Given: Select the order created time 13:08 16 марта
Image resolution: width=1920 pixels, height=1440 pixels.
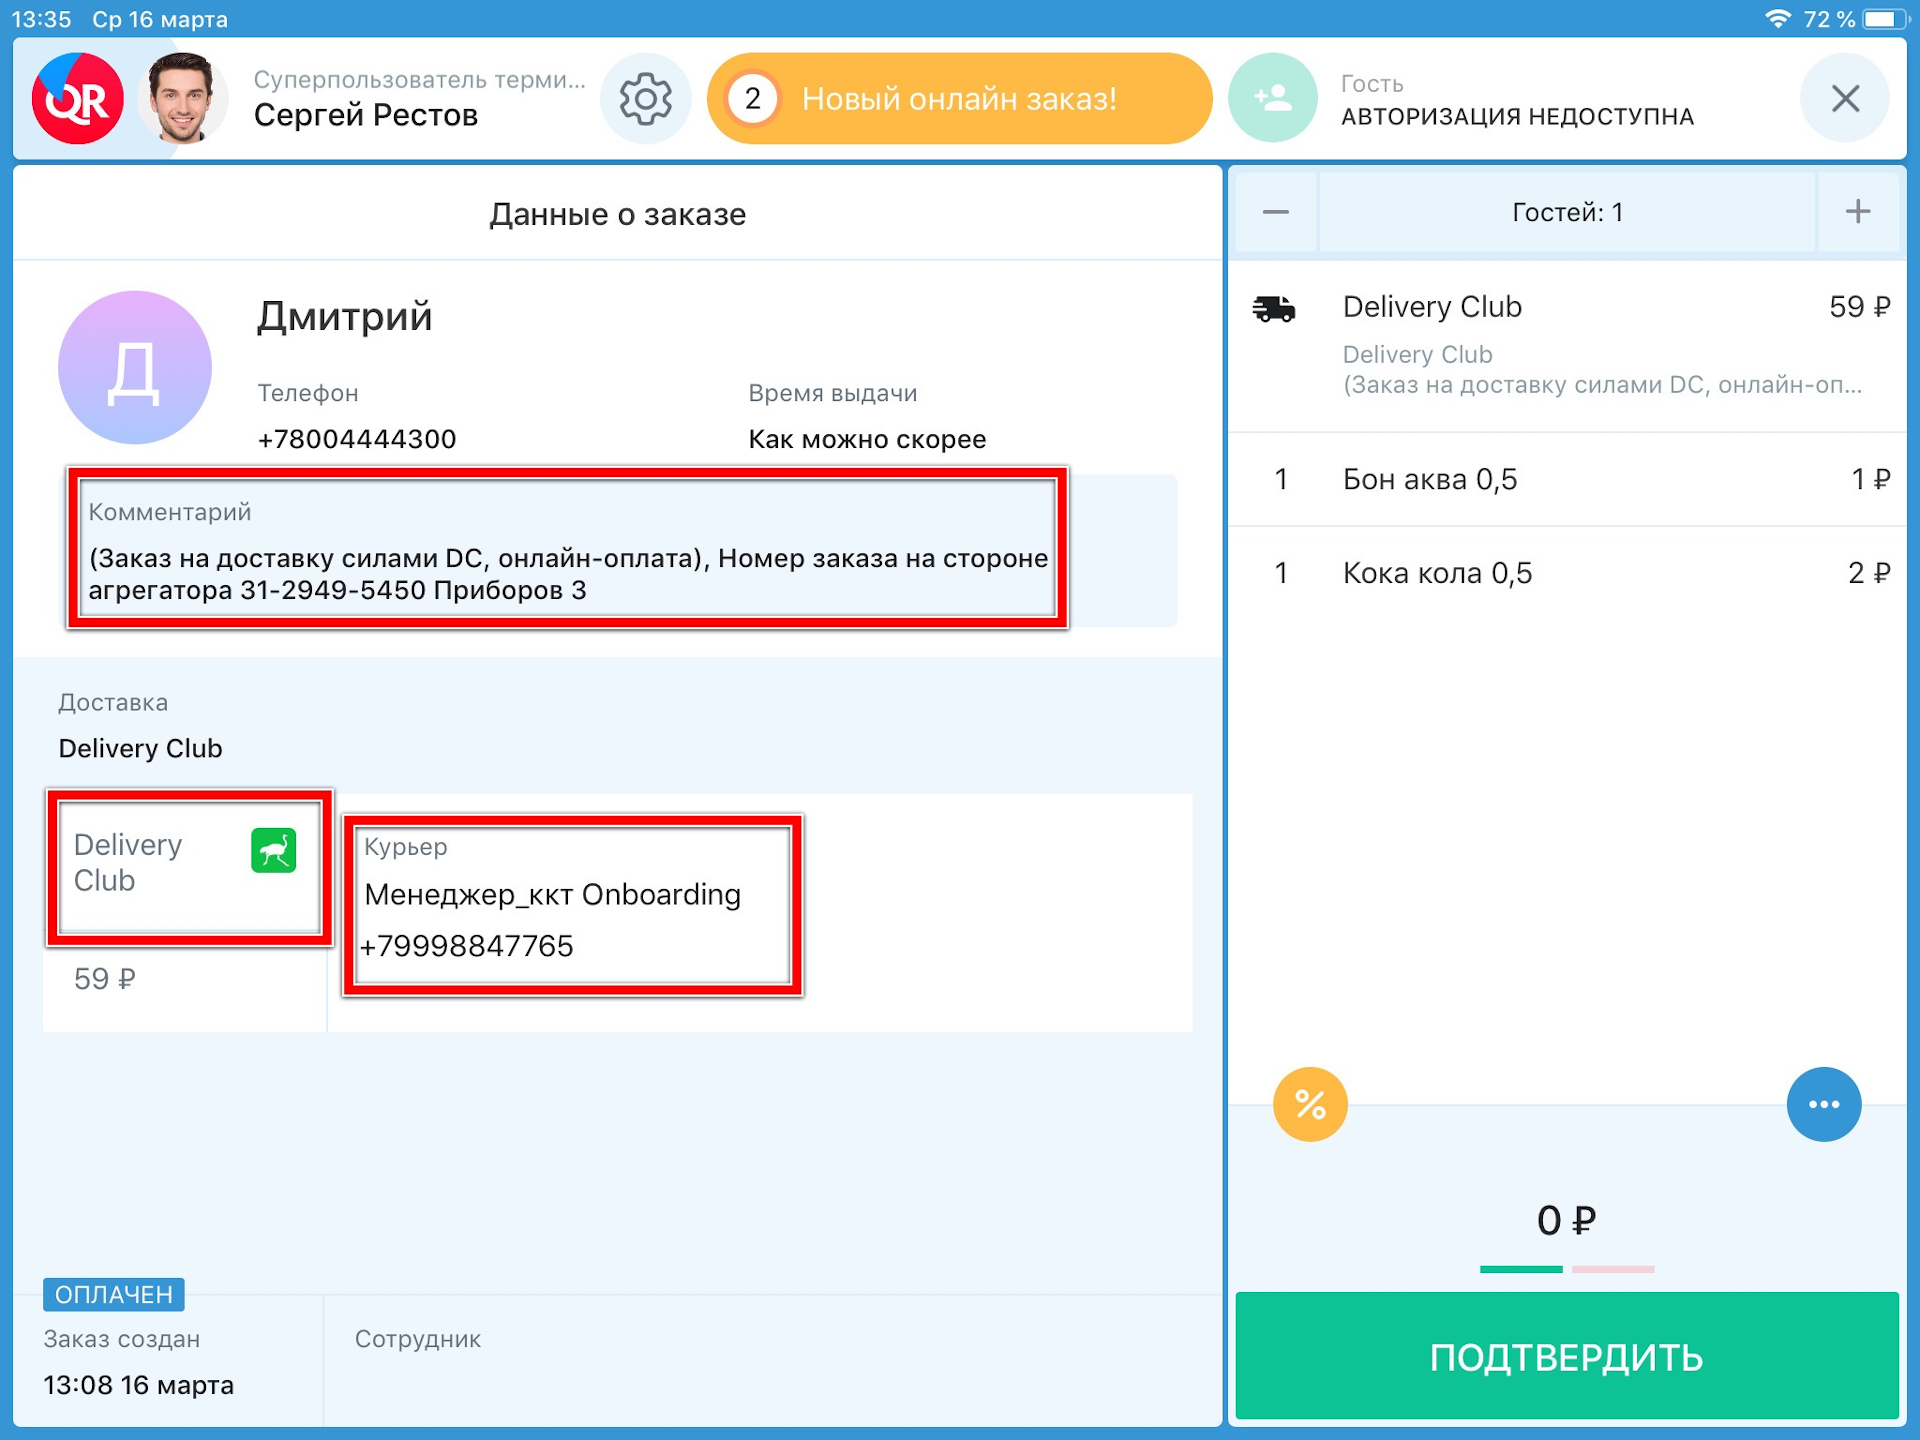Looking at the screenshot, I should (139, 1385).
